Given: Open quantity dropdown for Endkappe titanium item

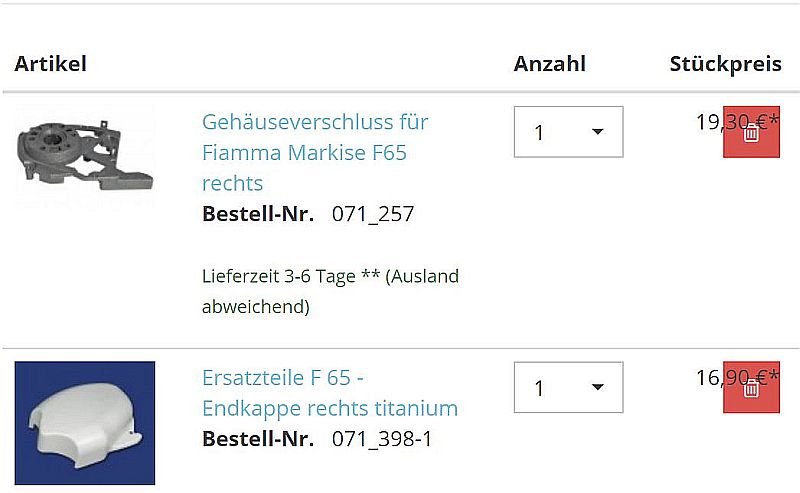Looking at the screenshot, I should [568, 387].
